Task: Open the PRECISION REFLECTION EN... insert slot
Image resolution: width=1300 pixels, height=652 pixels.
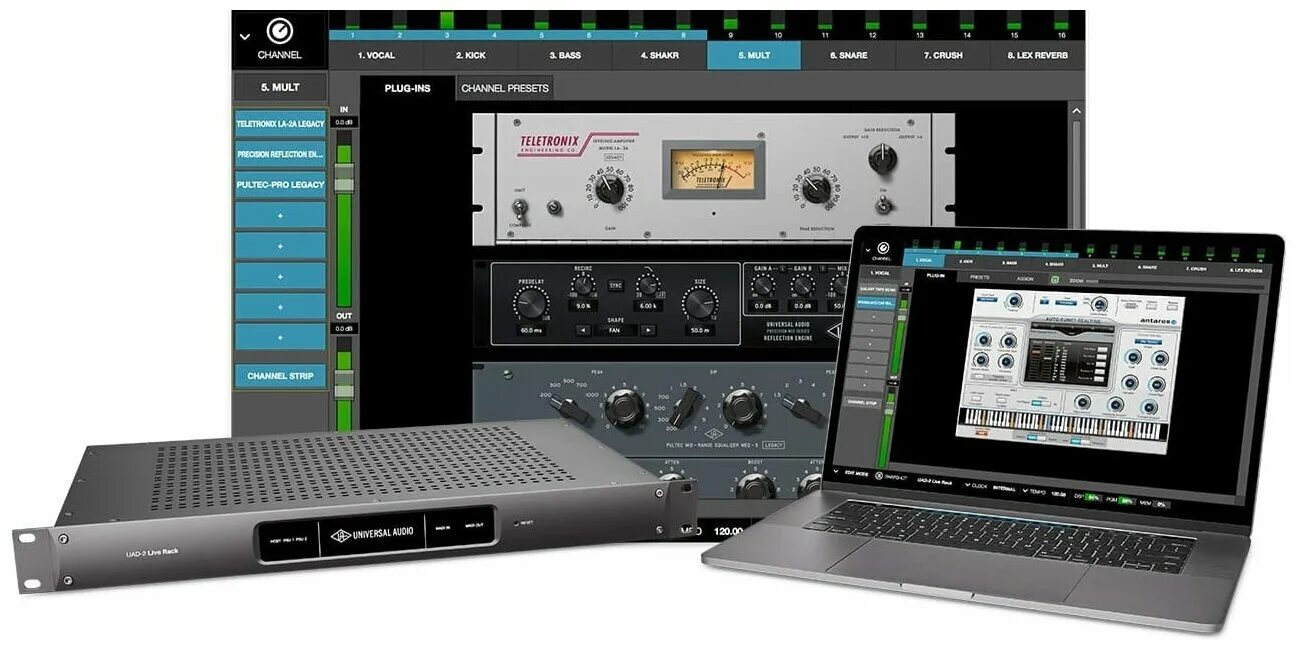Action: pyautogui.click(x=280, y=154)
